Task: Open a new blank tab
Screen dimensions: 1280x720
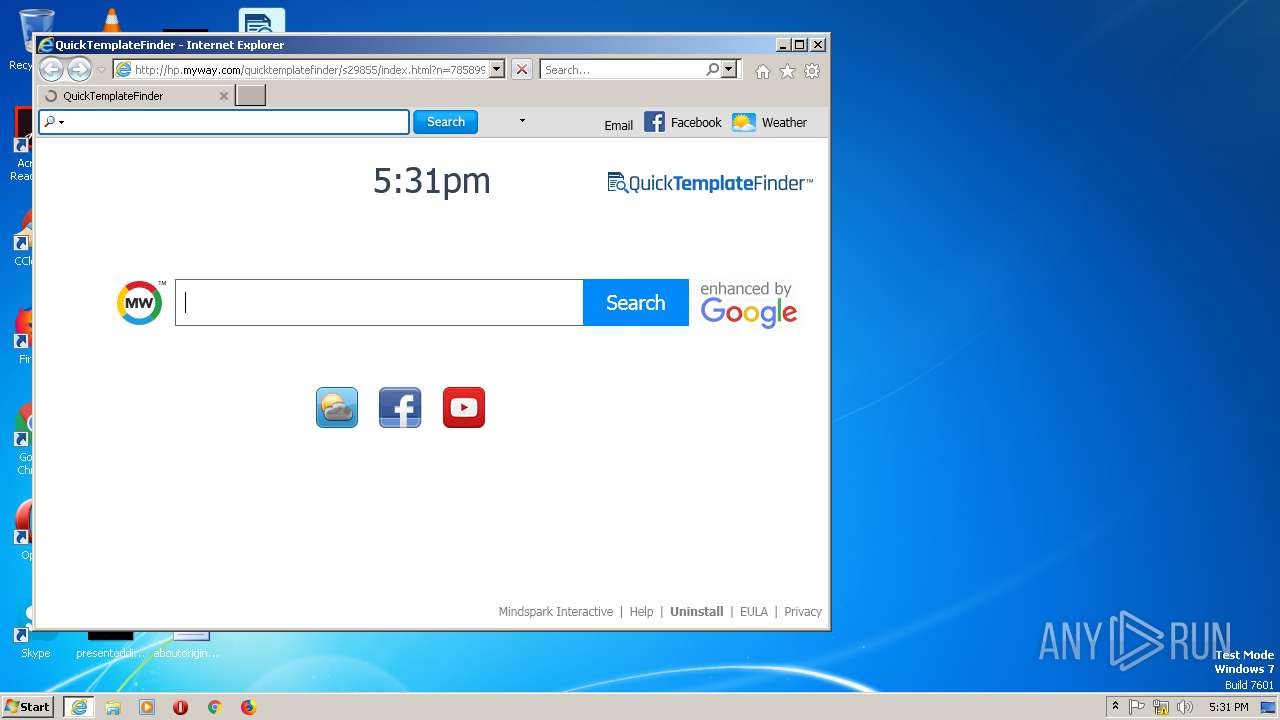Action: [x=250, y=96]
